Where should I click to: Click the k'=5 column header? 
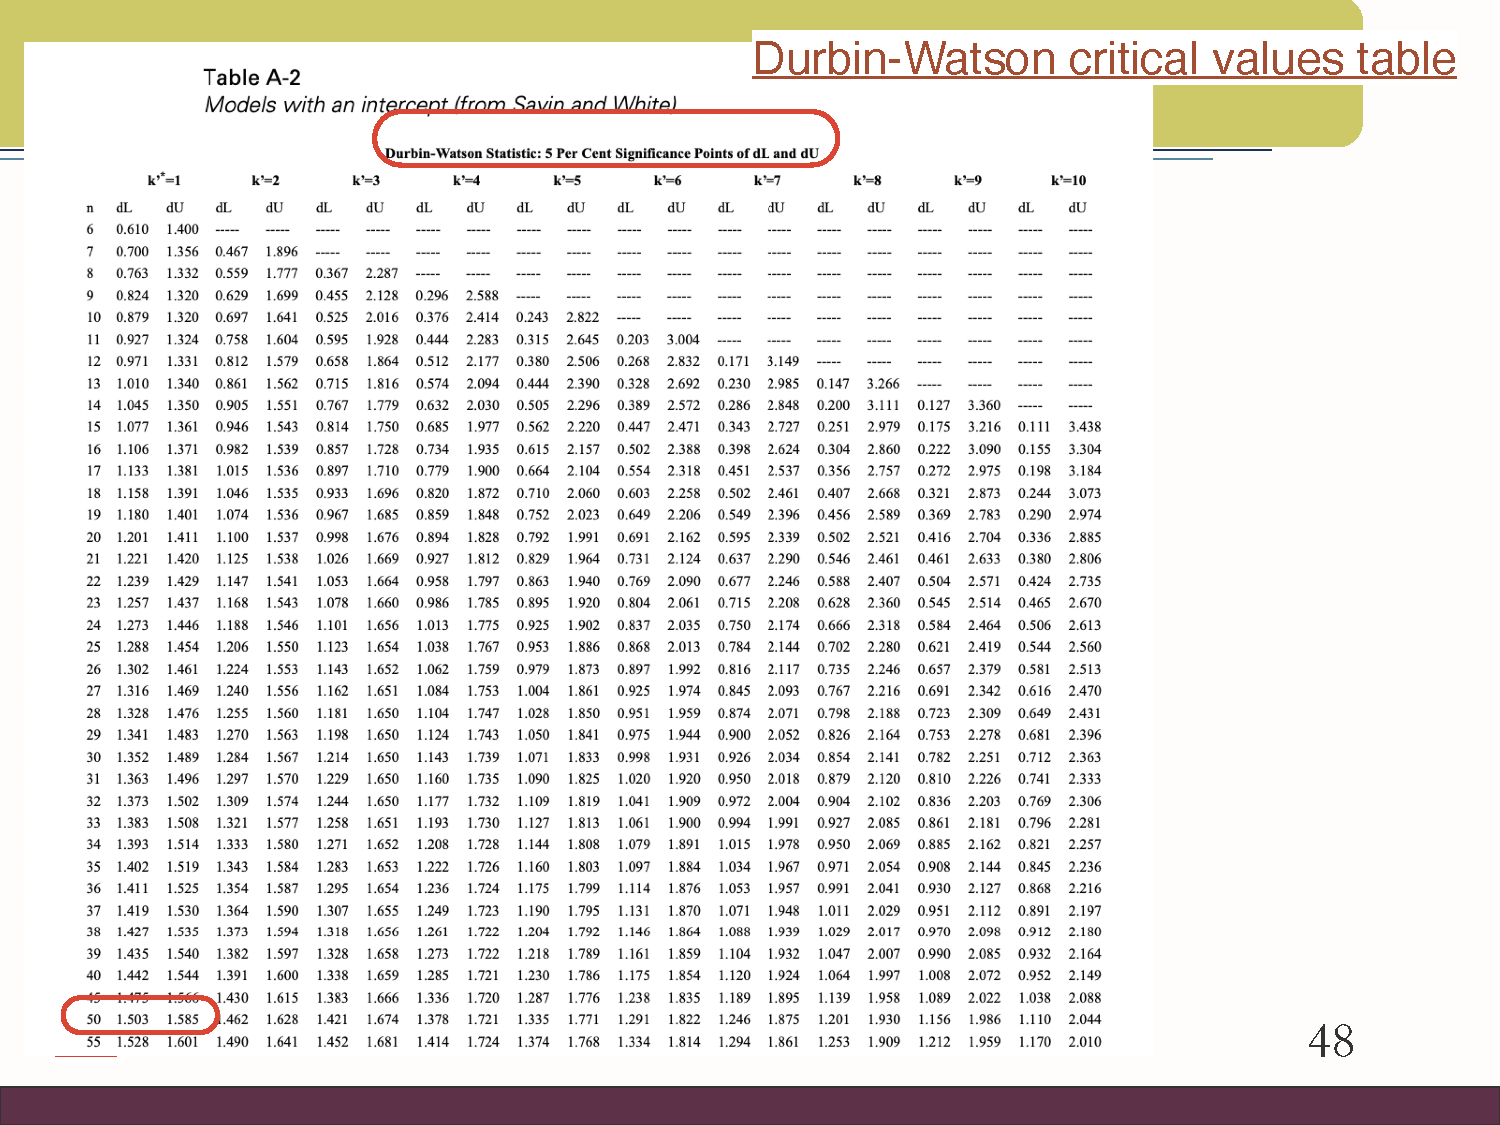pyautogui.click(x=567, y=180)
